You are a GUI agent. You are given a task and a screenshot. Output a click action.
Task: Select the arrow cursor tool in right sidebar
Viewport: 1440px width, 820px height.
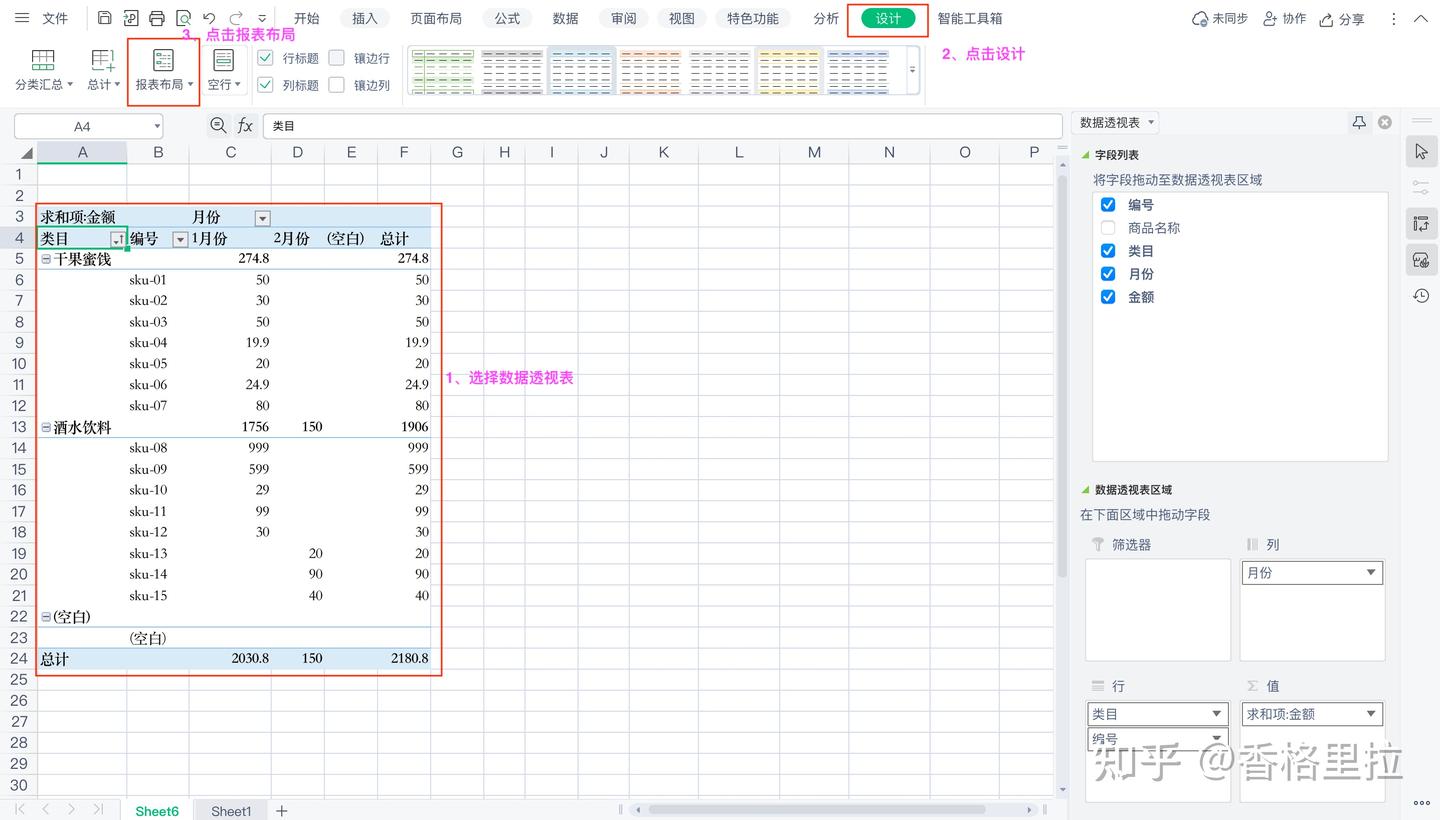coord(1421,152)
